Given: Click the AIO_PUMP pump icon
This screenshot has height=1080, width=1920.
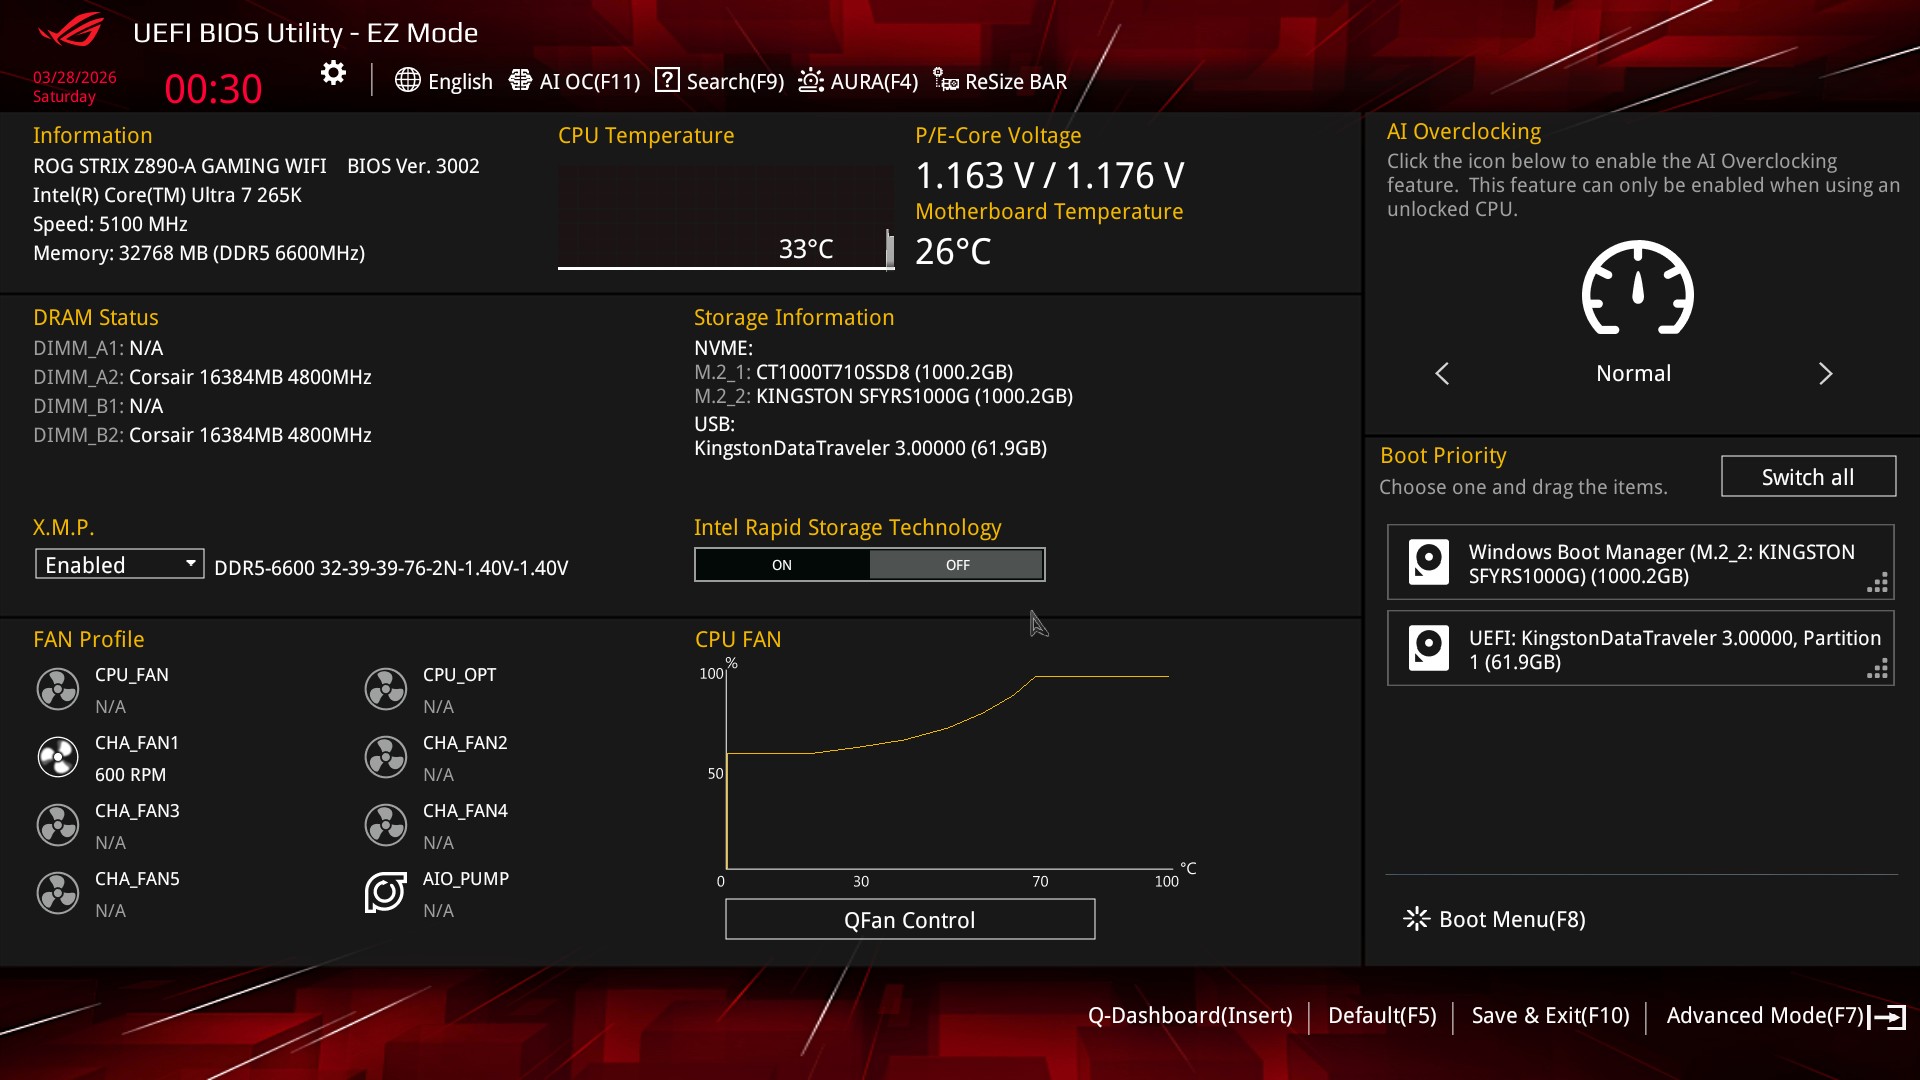Looking at the screenshot, I should coord(385,893).
